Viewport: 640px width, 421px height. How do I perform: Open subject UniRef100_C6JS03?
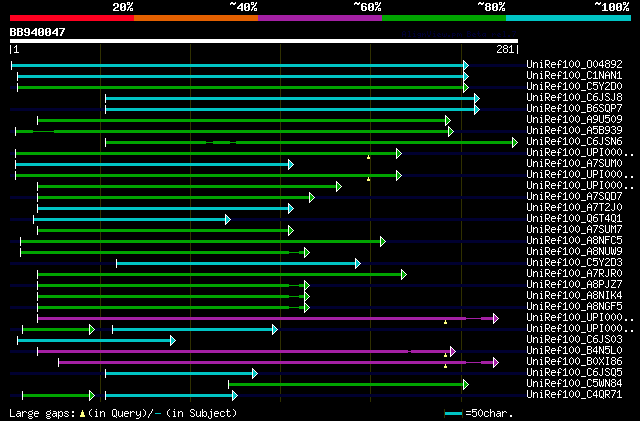point(574,339)
